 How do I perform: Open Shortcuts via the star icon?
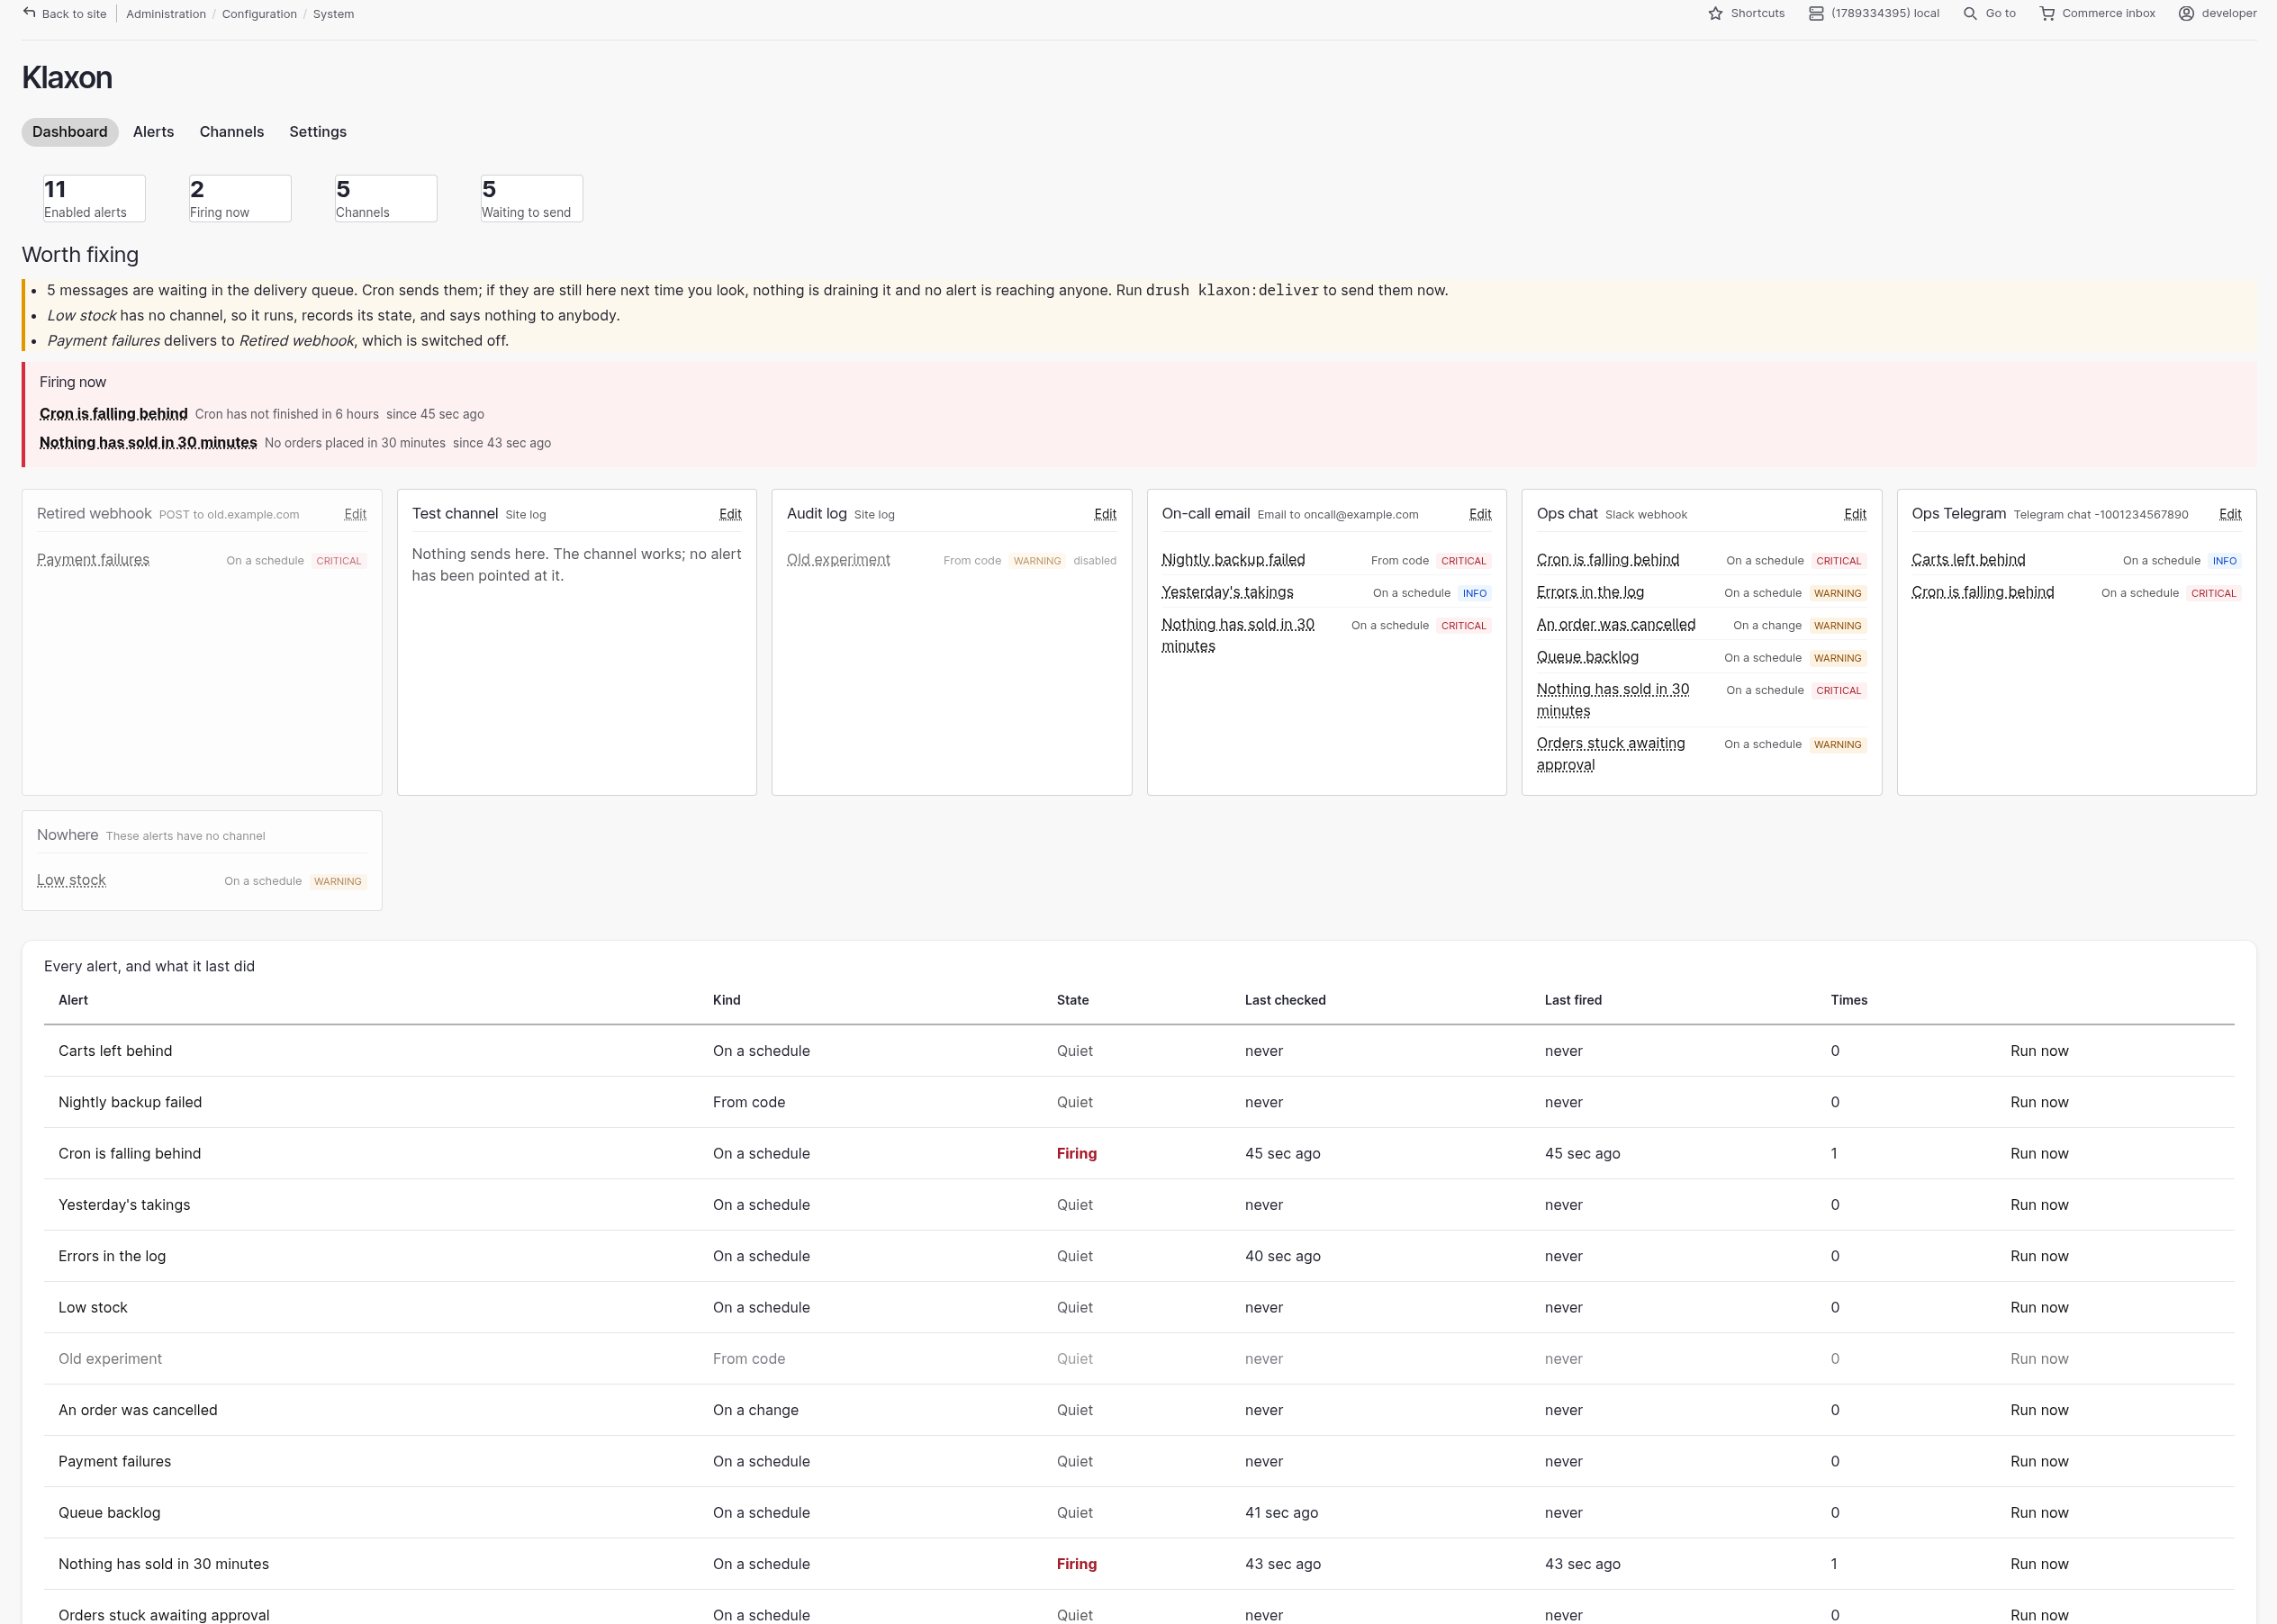pos(1715,14)
